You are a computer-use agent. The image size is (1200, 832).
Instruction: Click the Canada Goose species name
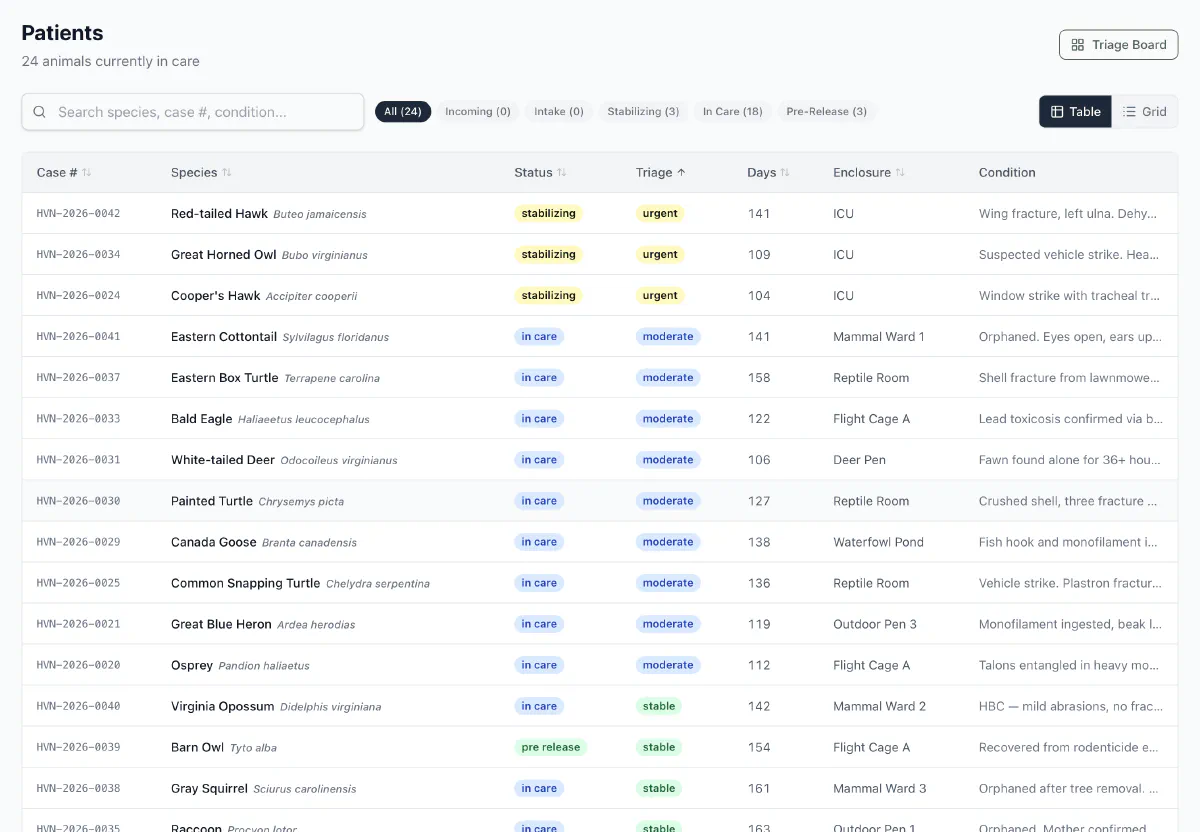[214, 542]
